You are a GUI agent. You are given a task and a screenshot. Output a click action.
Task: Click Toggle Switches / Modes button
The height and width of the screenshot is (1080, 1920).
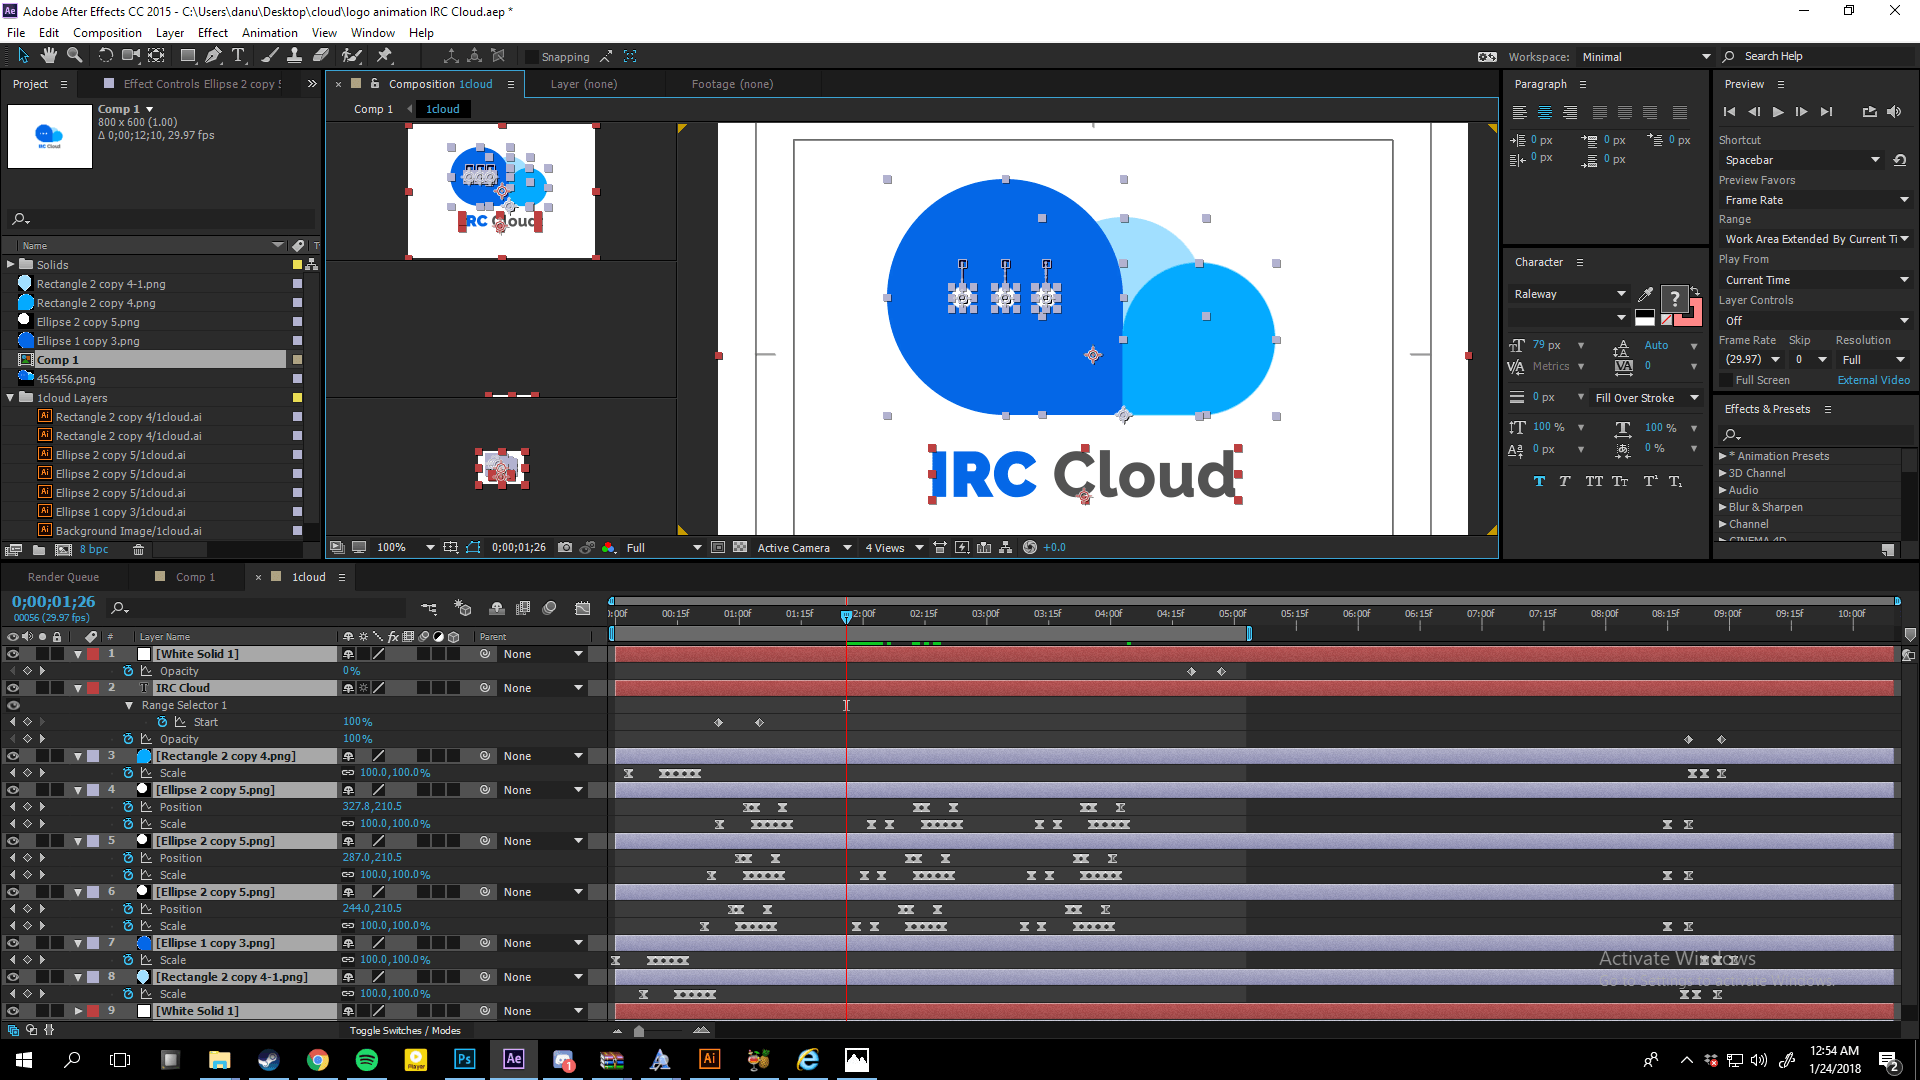pos(405,1031)
